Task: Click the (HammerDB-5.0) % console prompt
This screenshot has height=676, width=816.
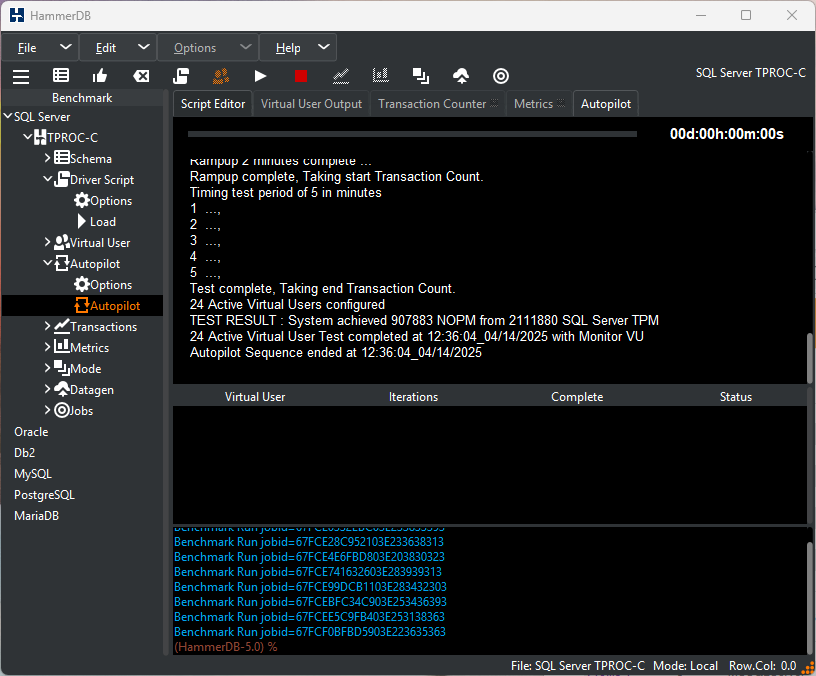Action: (225, 647)
